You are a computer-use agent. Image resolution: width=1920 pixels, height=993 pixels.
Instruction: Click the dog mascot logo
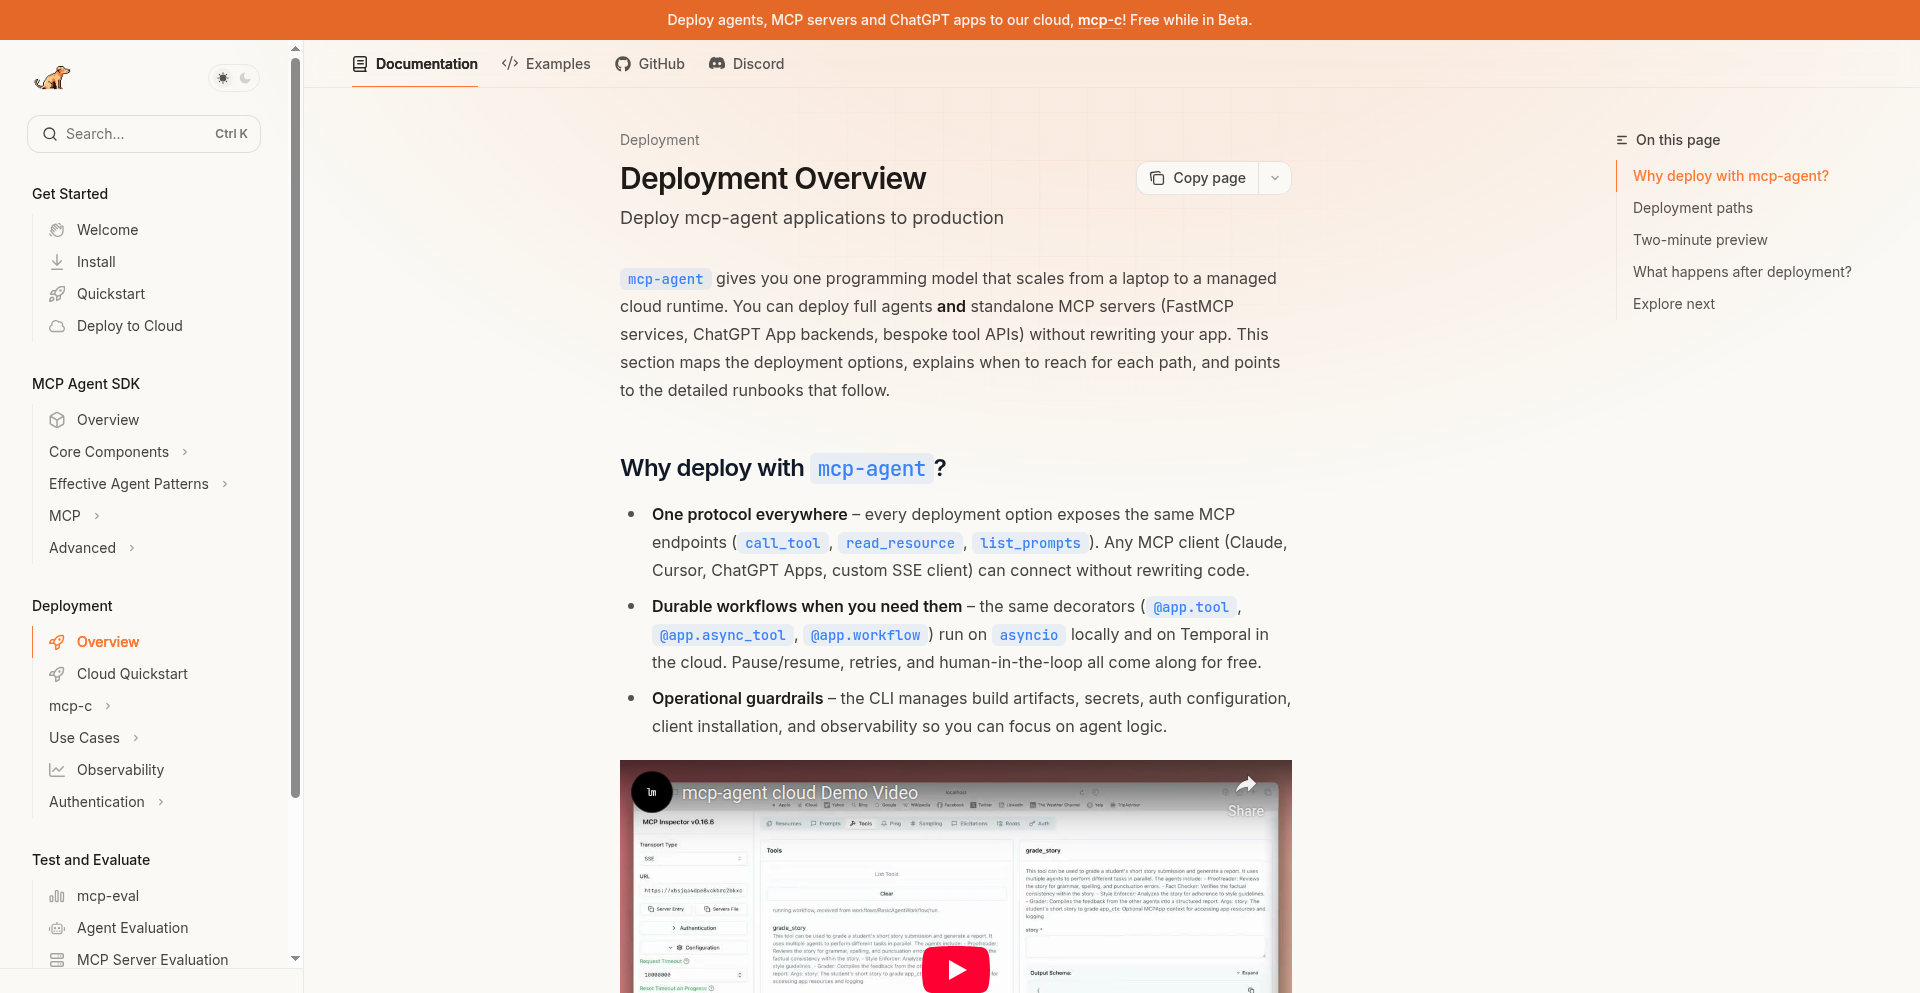pyautogui.click(x=52, y=78)
